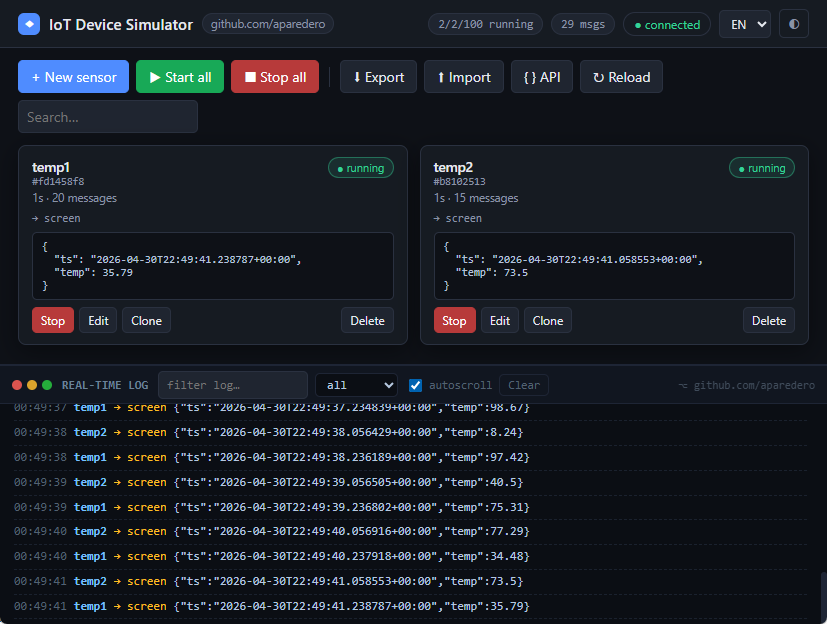Click log row with temp 40.5
827x624 pixels.
coord(410,482)
